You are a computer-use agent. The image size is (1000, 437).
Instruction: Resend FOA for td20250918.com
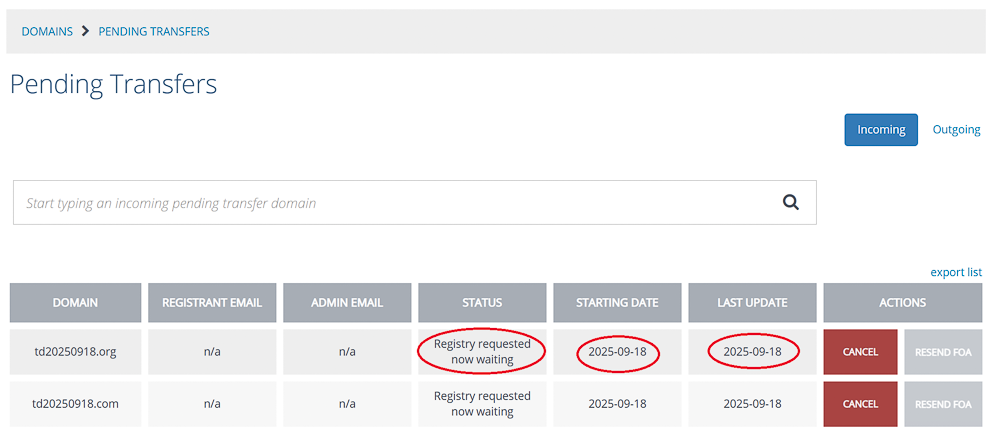[x=943, y=404]
